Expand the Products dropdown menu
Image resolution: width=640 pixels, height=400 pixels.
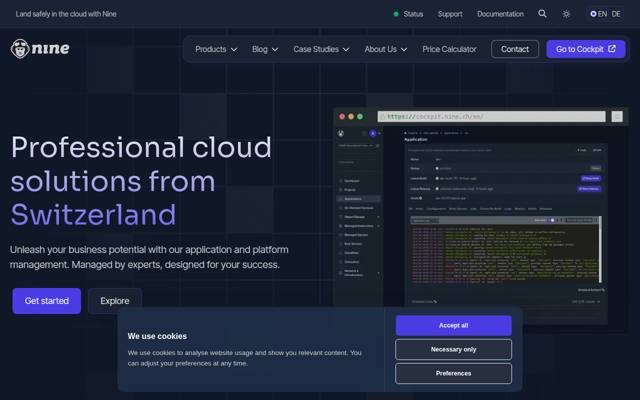[x=216, y=49]
